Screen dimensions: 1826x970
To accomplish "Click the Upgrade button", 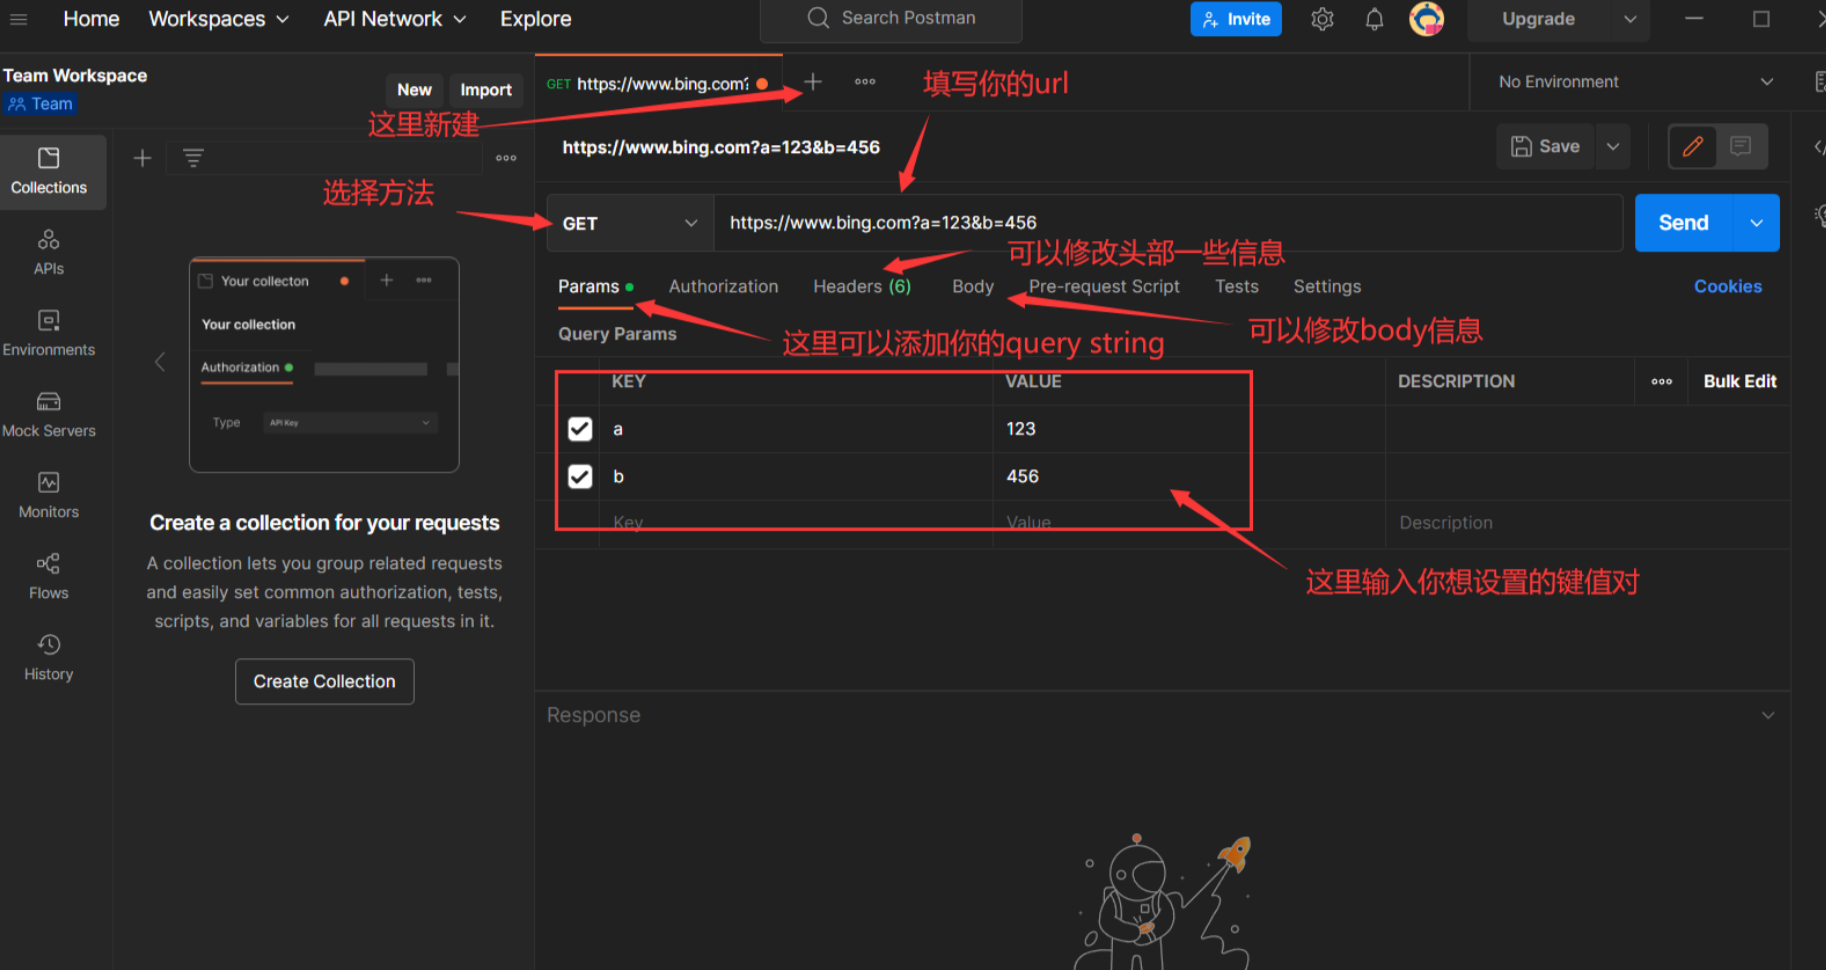I will (1538, 19).
